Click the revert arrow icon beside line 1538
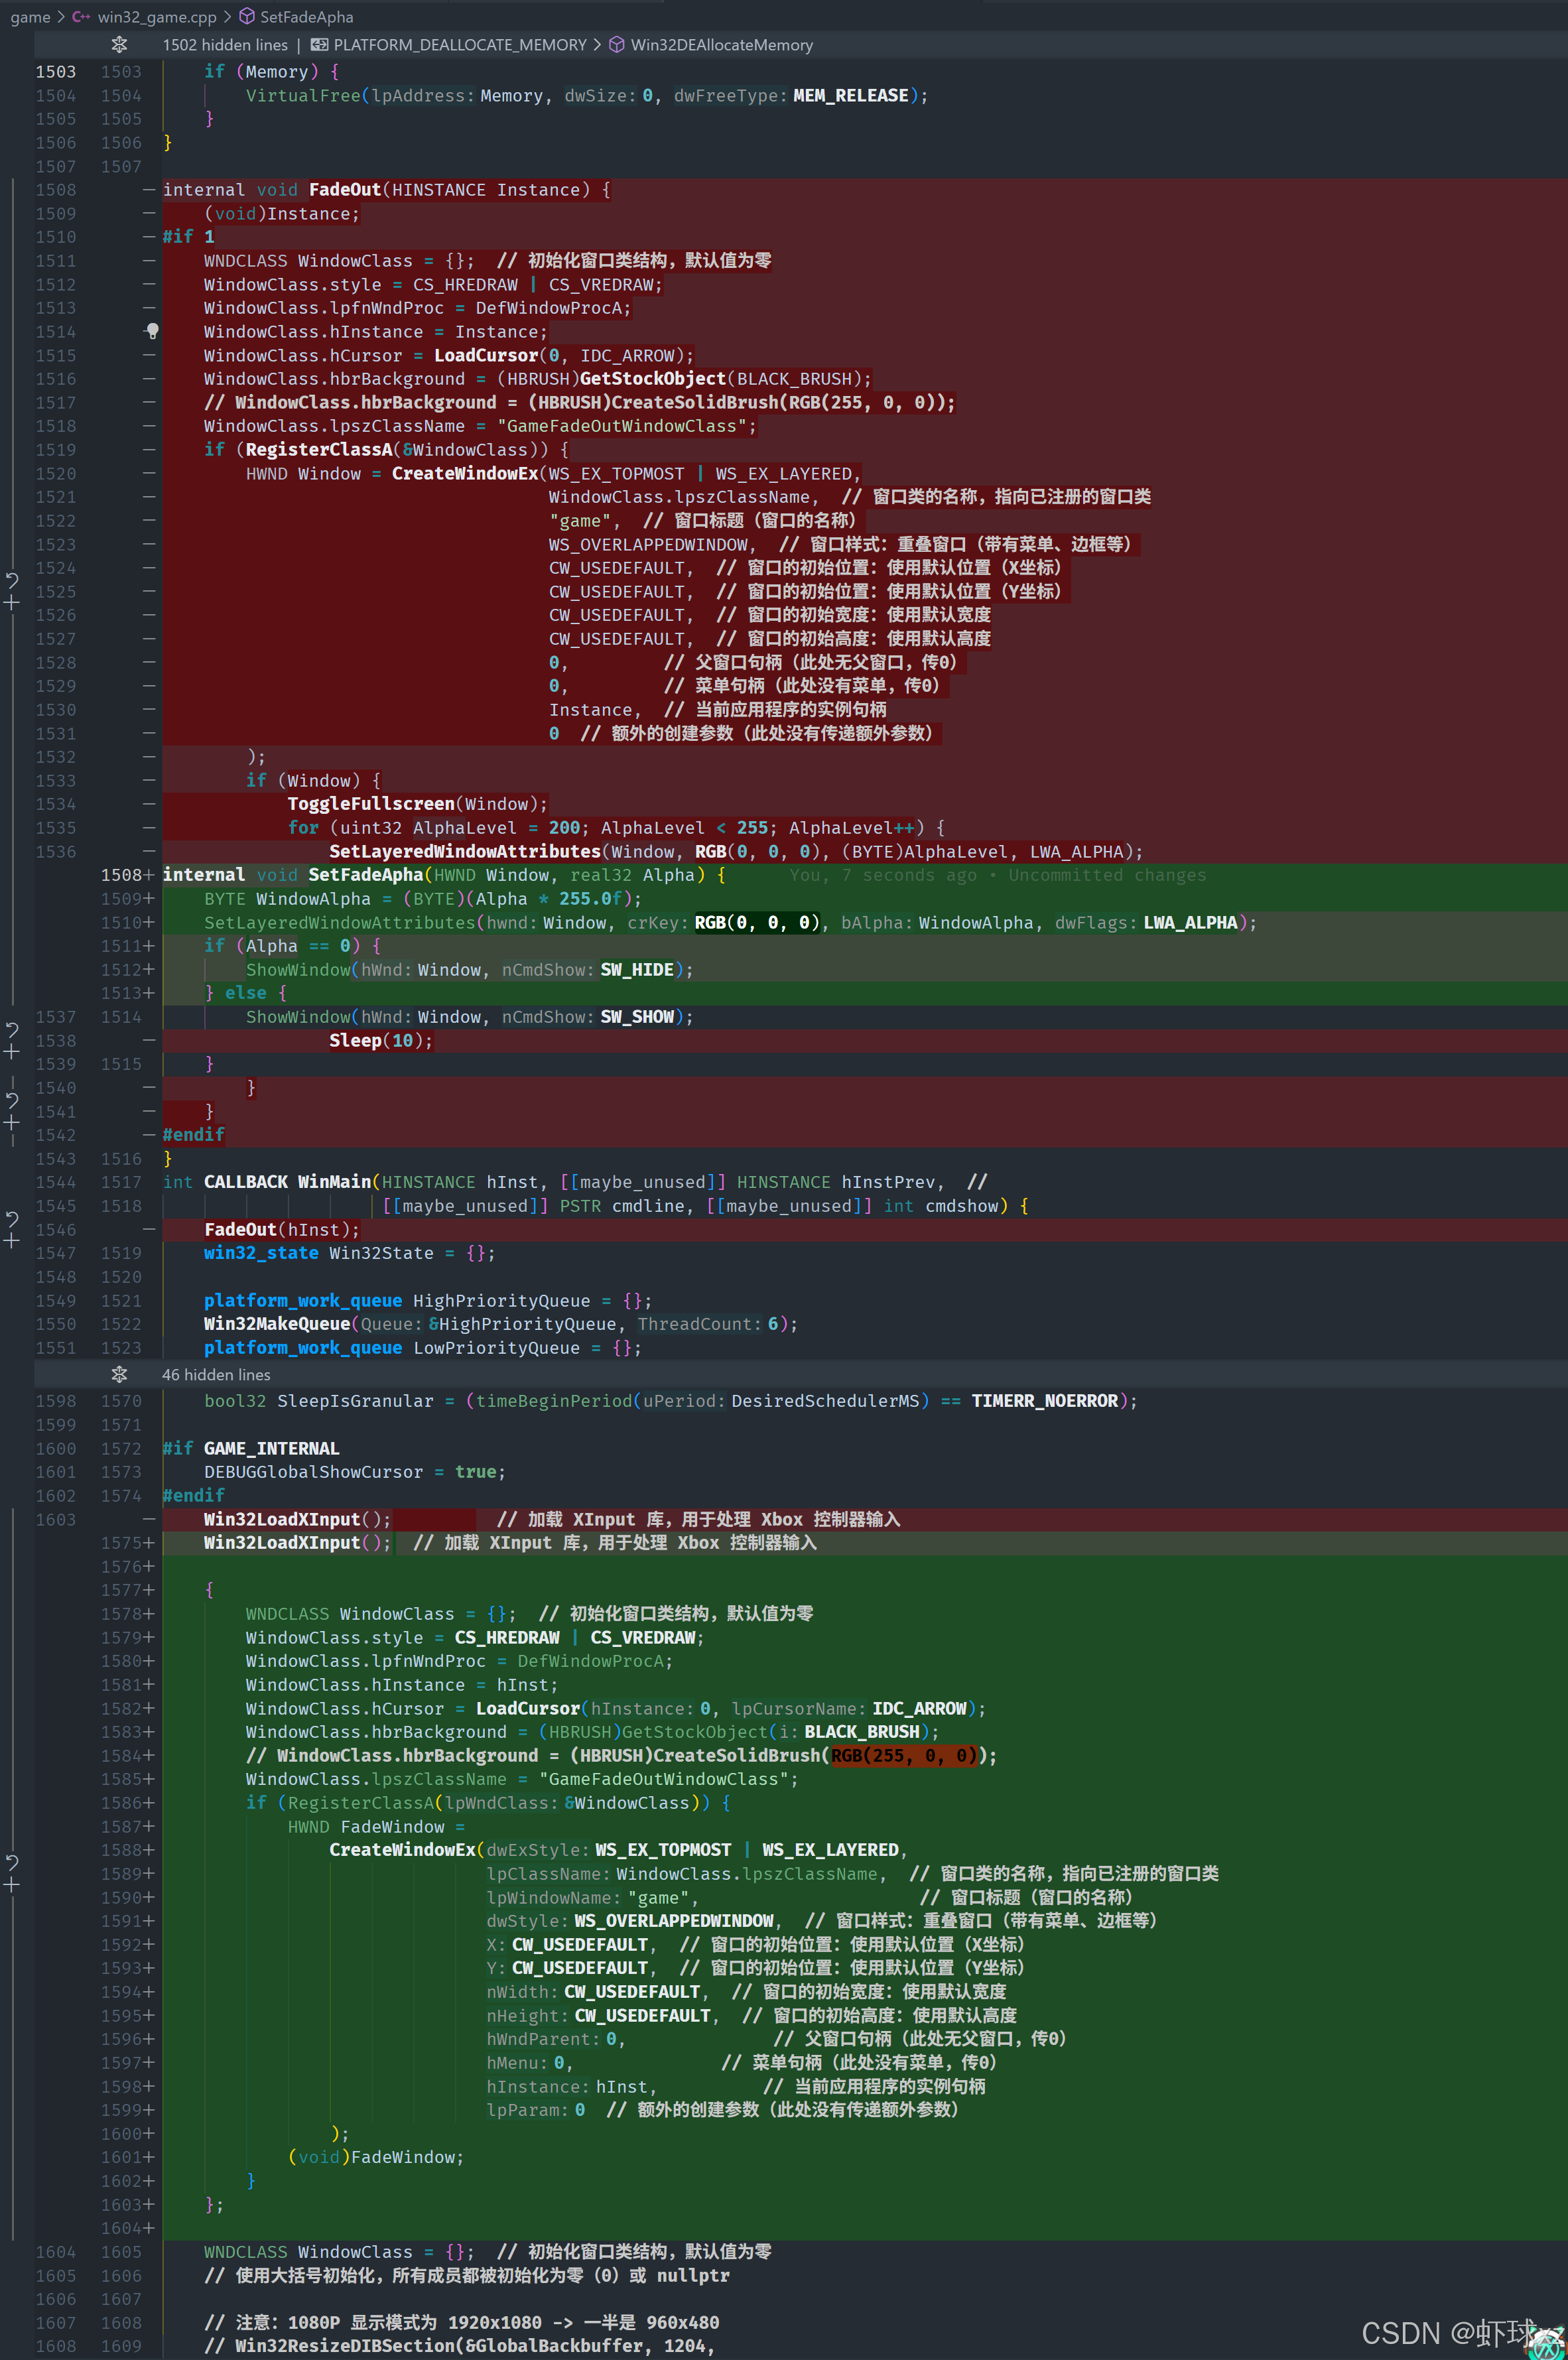This screenshot has height=2360, width=1568. coord(12,1029)
